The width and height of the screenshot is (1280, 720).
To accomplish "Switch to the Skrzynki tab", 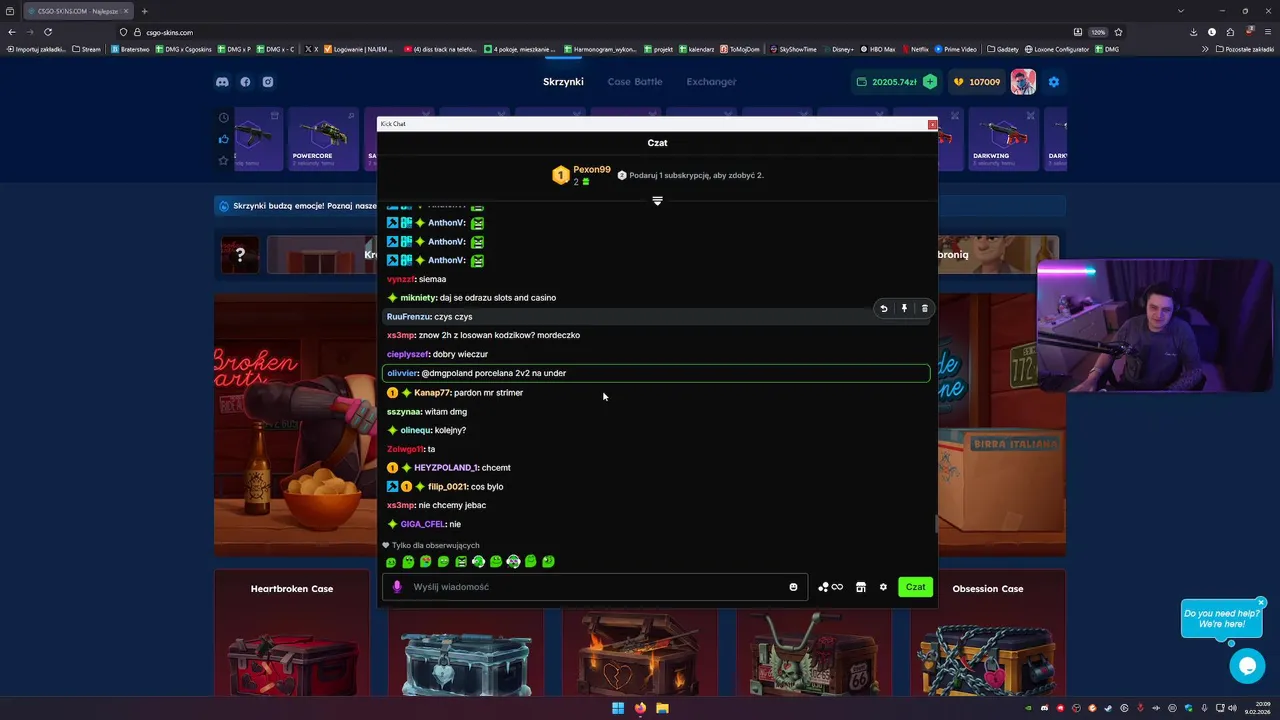I will tap(563, 82).
